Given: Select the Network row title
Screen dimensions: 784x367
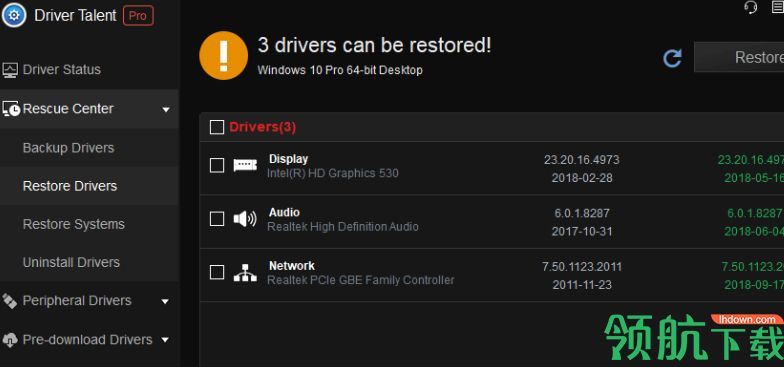Looking at the screenshot, I should point(292,266).
